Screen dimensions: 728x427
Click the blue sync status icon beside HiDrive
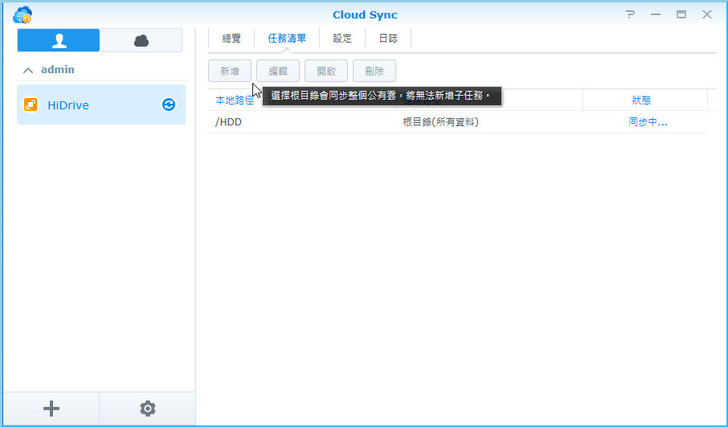(x=169, y=104)
